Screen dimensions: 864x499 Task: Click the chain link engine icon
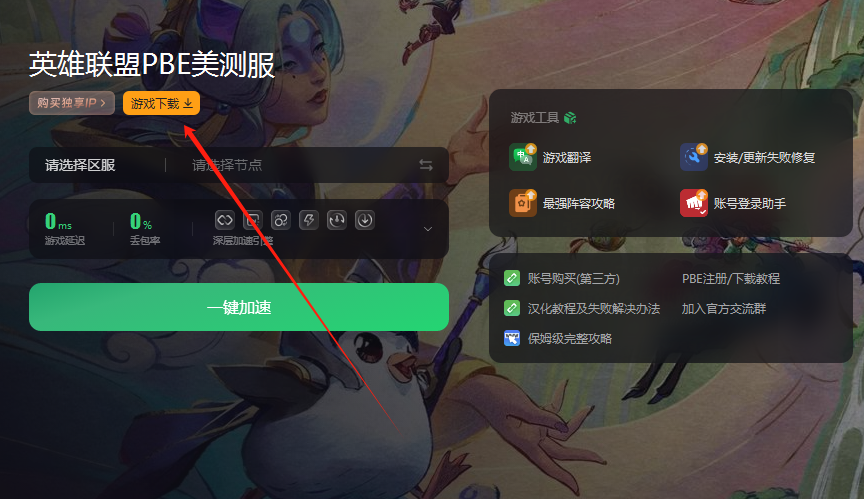pyautogui.click(x=225, y=220)
